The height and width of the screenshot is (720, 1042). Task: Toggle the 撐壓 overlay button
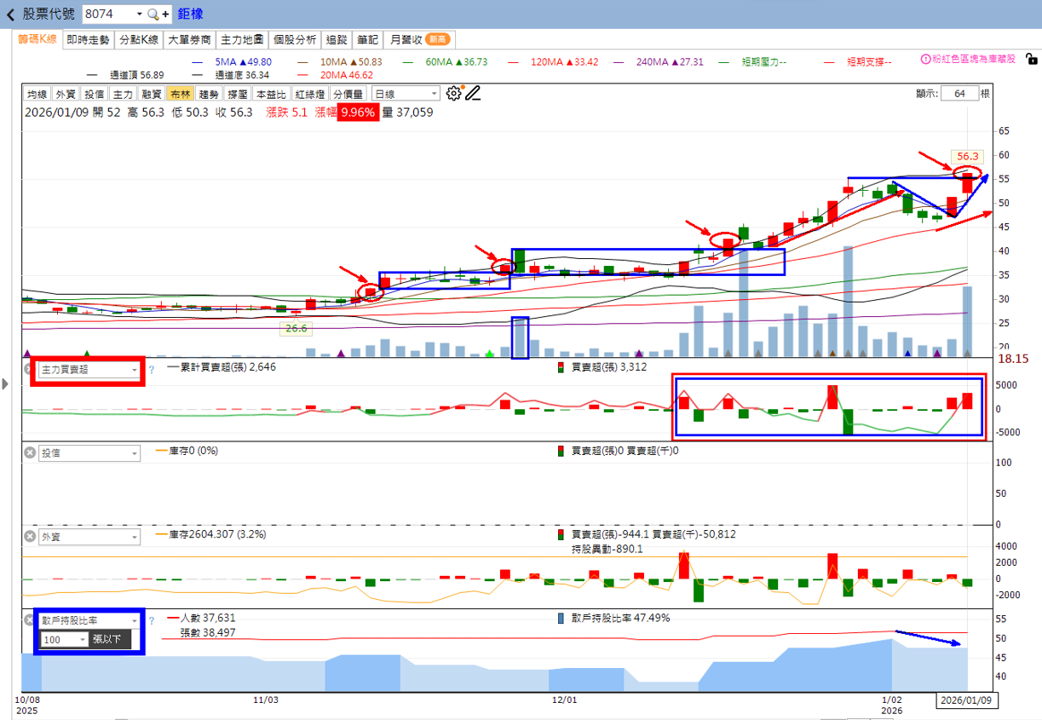pyautogui.click(x=237, y=94)
